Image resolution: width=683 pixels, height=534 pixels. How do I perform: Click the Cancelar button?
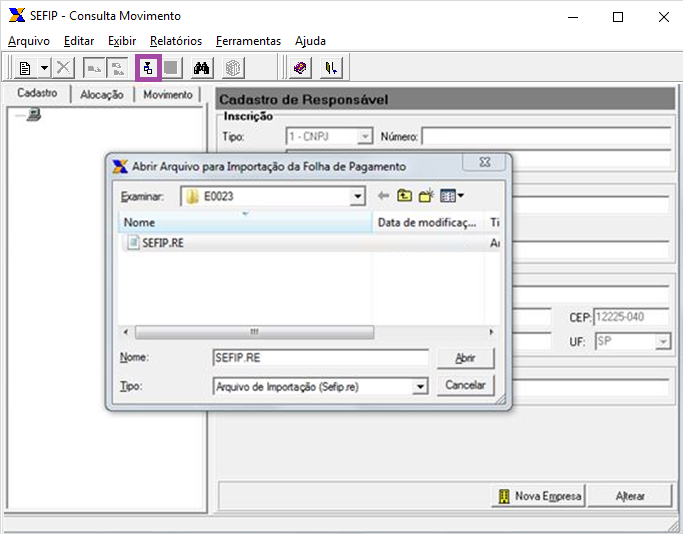point(466,385)
